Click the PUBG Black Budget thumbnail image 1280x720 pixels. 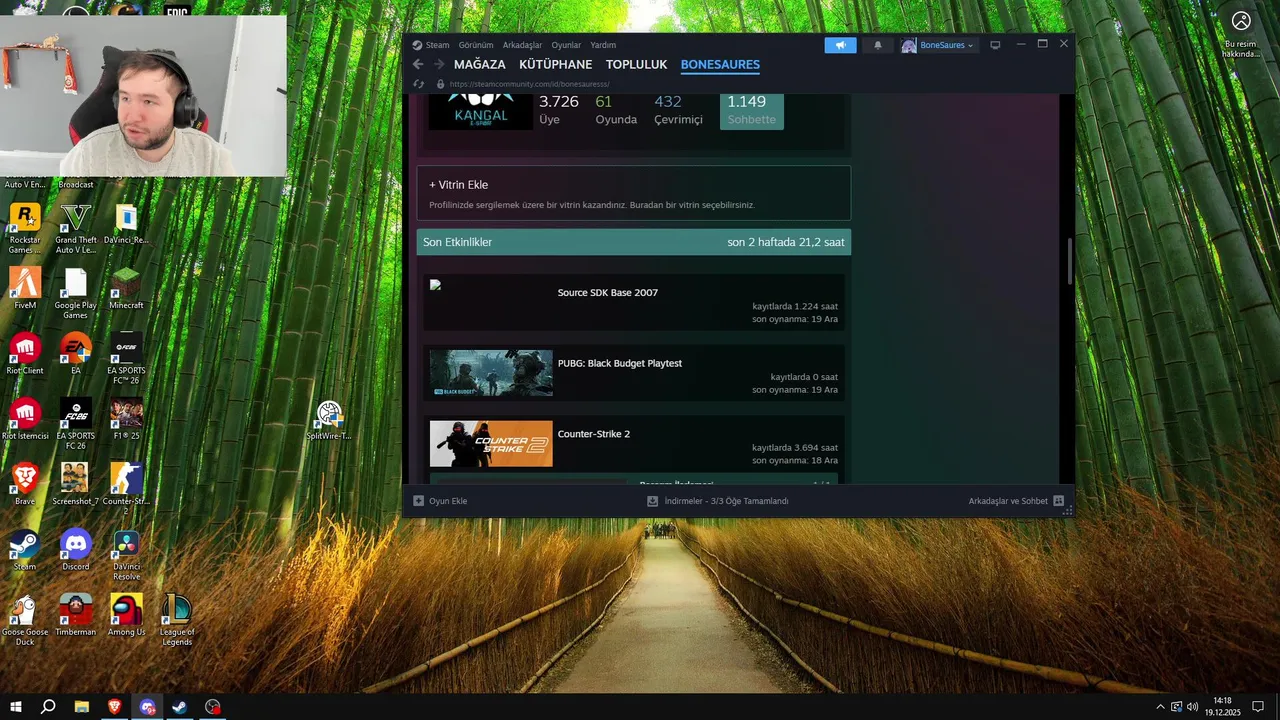(491, 373)
